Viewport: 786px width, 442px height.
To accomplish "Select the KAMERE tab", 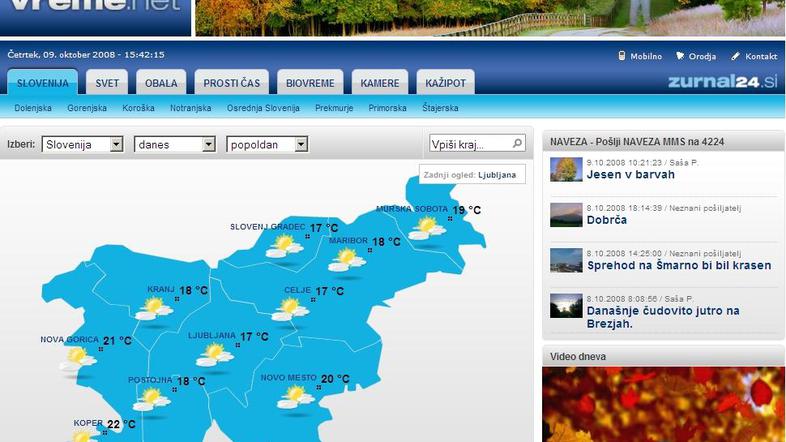I will click(x=379, y=82).
